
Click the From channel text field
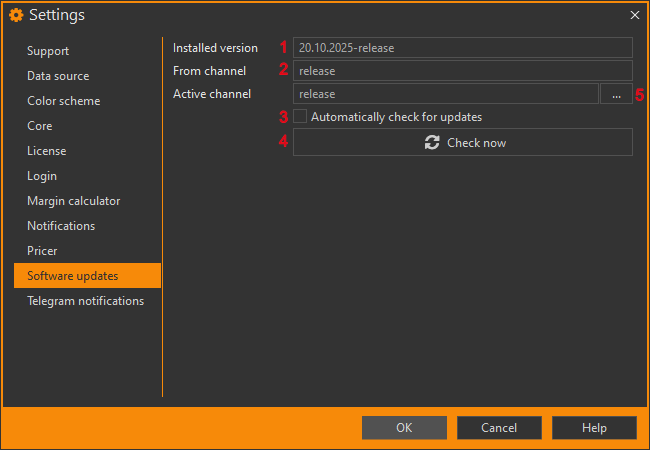click(462, 71)
